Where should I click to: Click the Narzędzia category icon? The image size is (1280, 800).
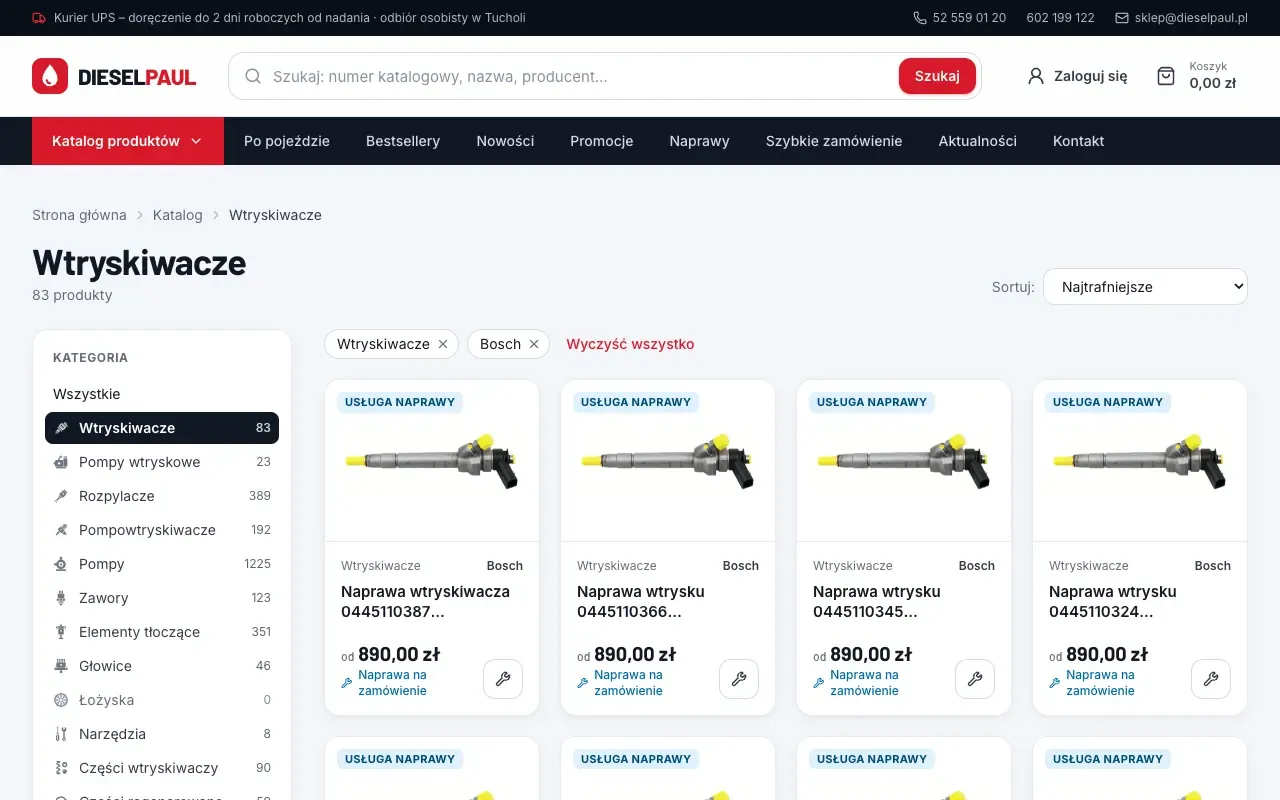[x=61, y=734]
